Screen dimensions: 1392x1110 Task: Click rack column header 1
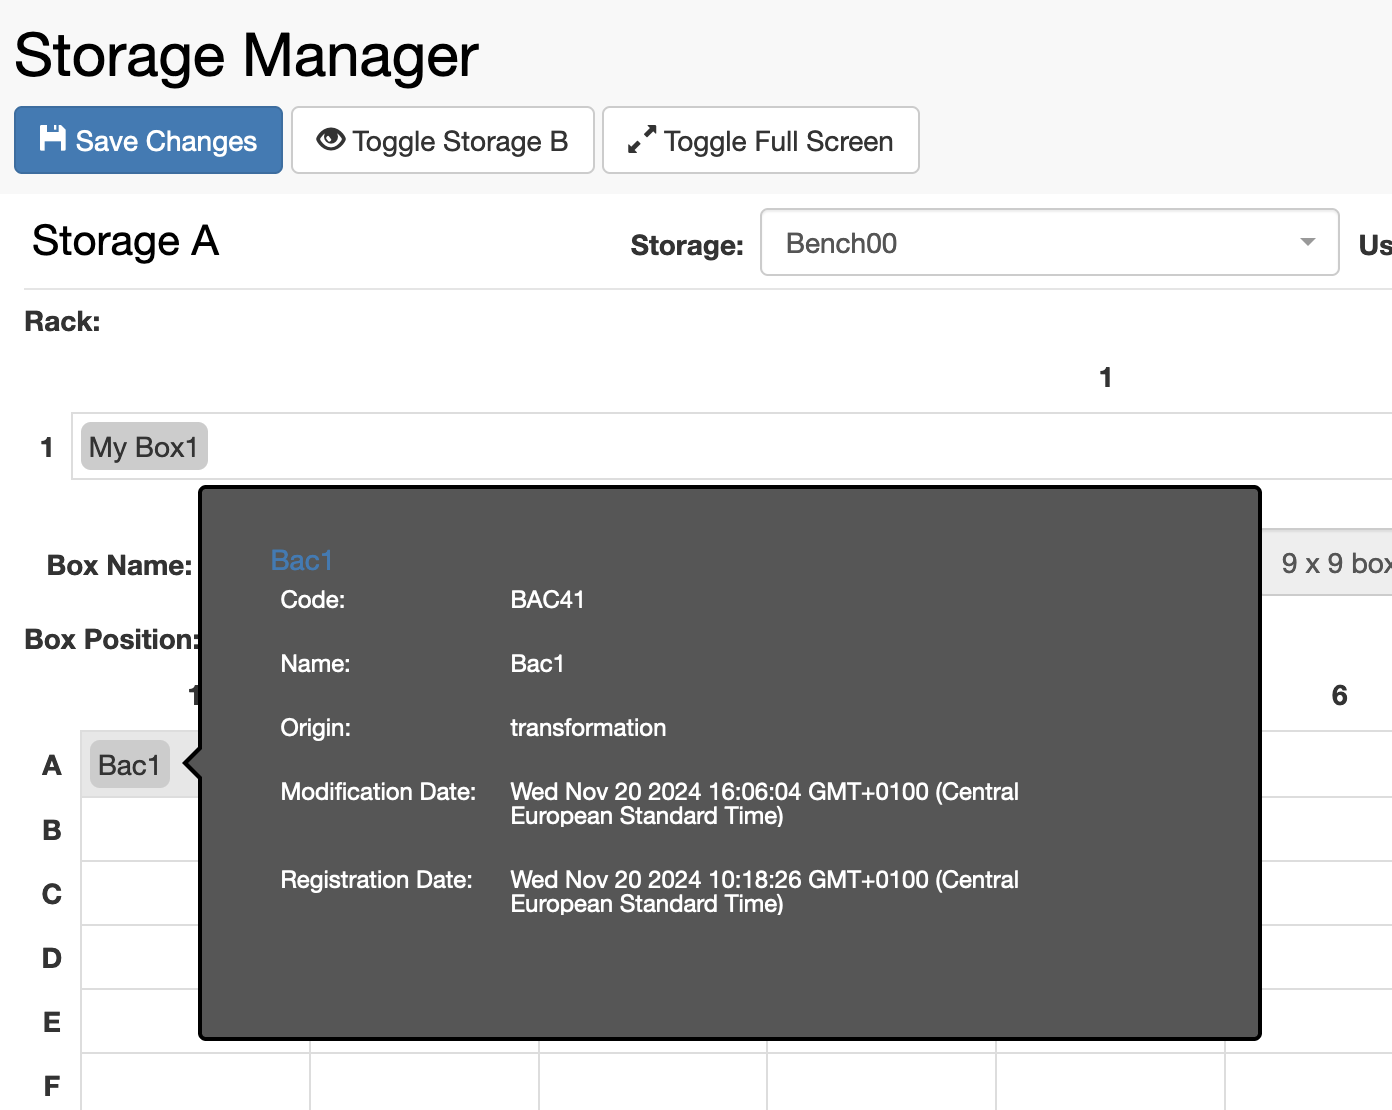(x=1105, y=377)
